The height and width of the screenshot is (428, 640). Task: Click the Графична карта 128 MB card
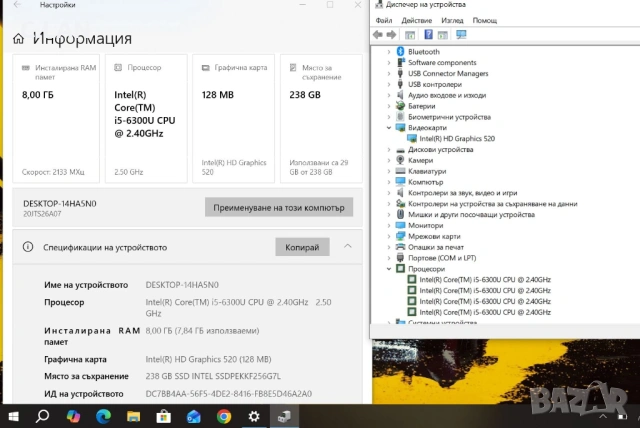click(x=233, y=118)
